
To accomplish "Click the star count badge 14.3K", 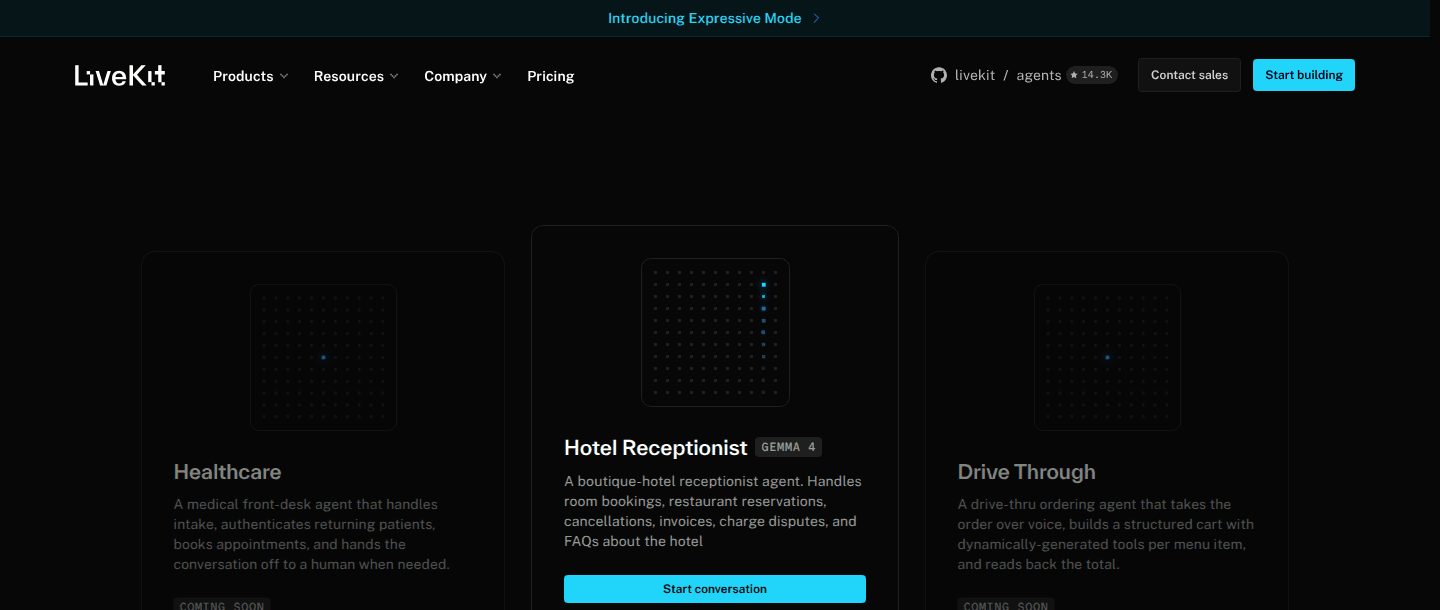I will (x=1092, y=75).
